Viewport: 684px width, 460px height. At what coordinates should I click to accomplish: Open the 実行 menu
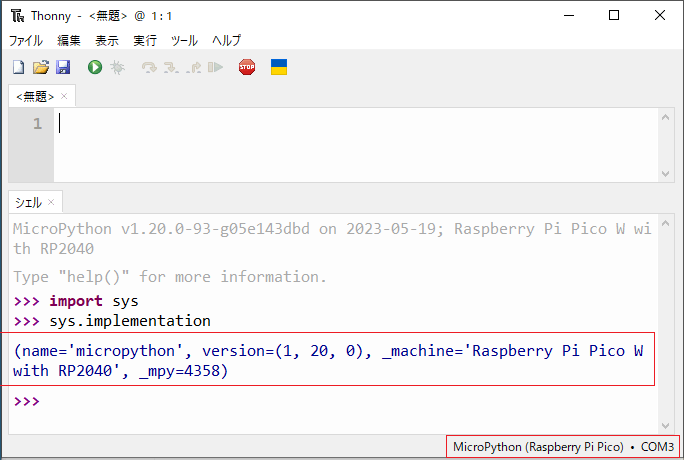(x=145, y=41)
